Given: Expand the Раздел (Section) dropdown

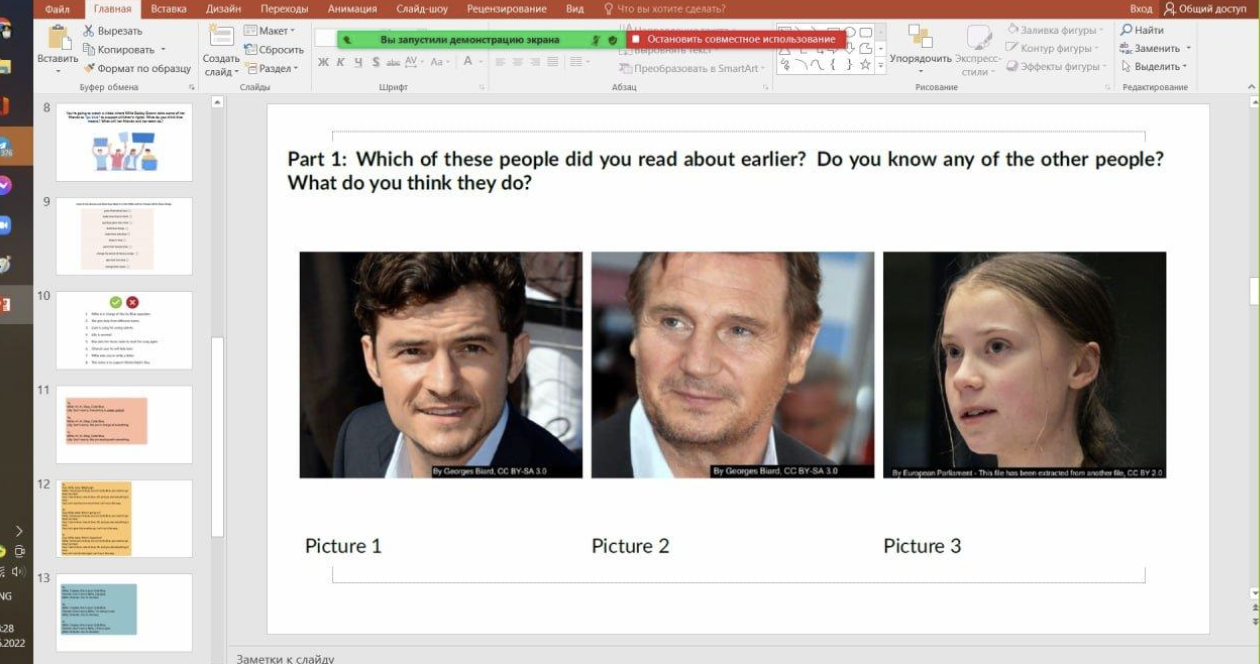Looking at the screenshot, I should click(270, 68).
